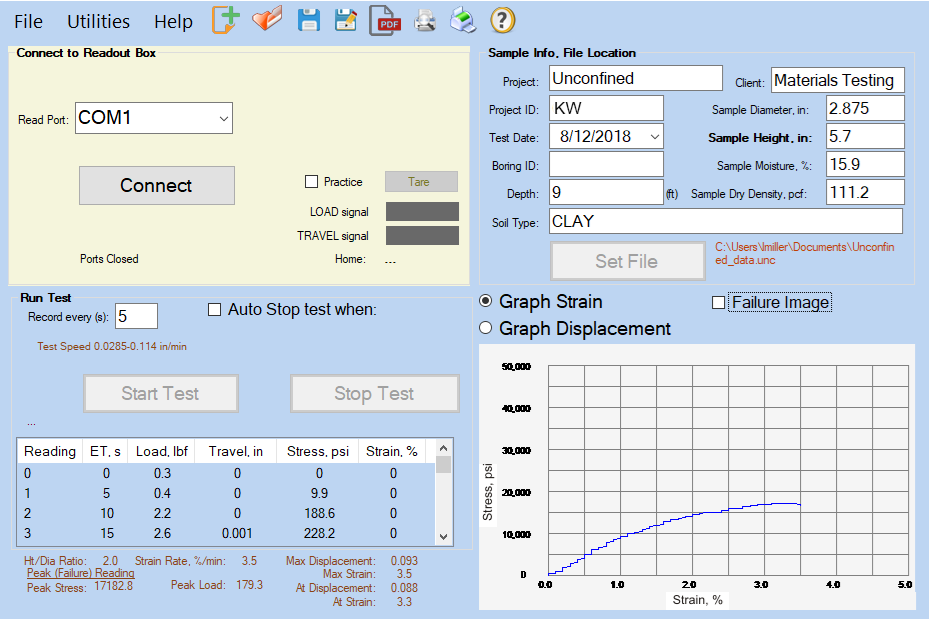The width and height of the screenshot is (929, 619).
Task: Select the Graph Displacement radio button
Action: pos(485,328)
